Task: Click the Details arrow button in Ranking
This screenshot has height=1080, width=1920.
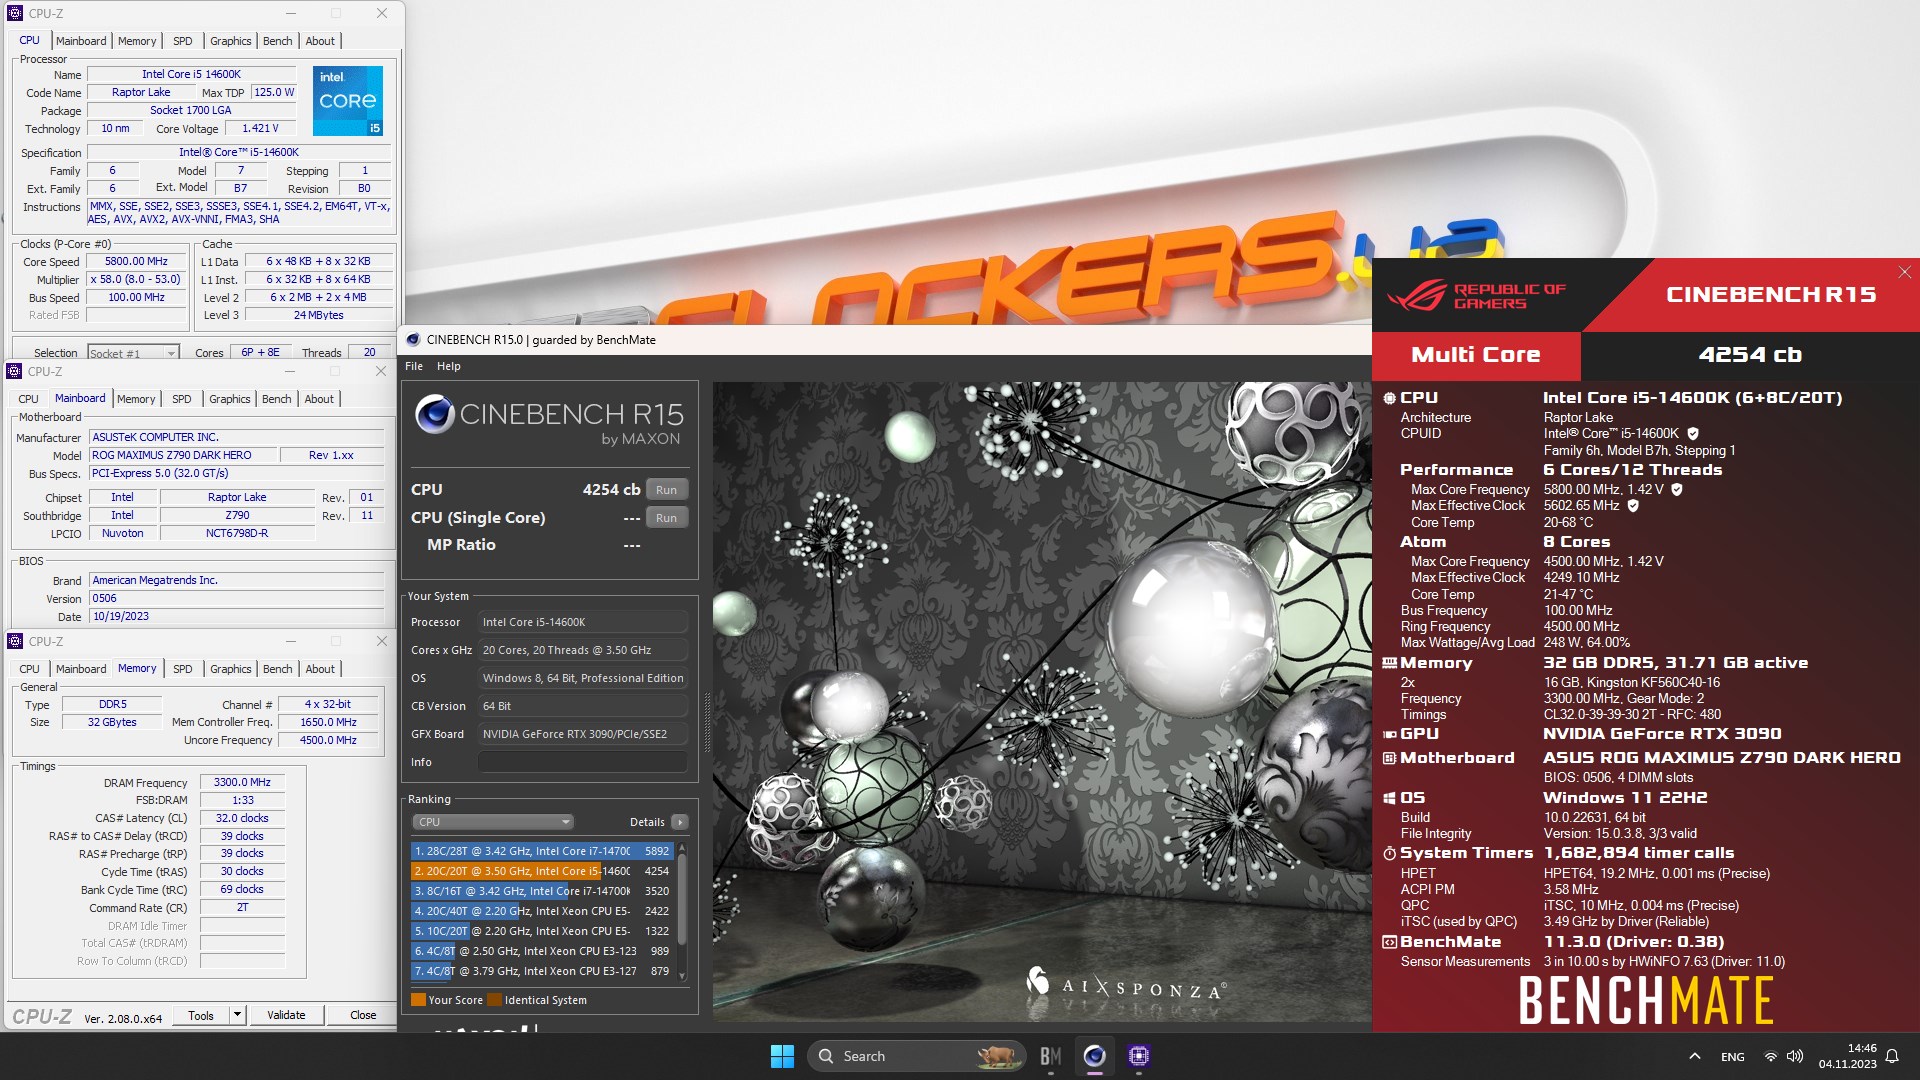Action: 680,822
